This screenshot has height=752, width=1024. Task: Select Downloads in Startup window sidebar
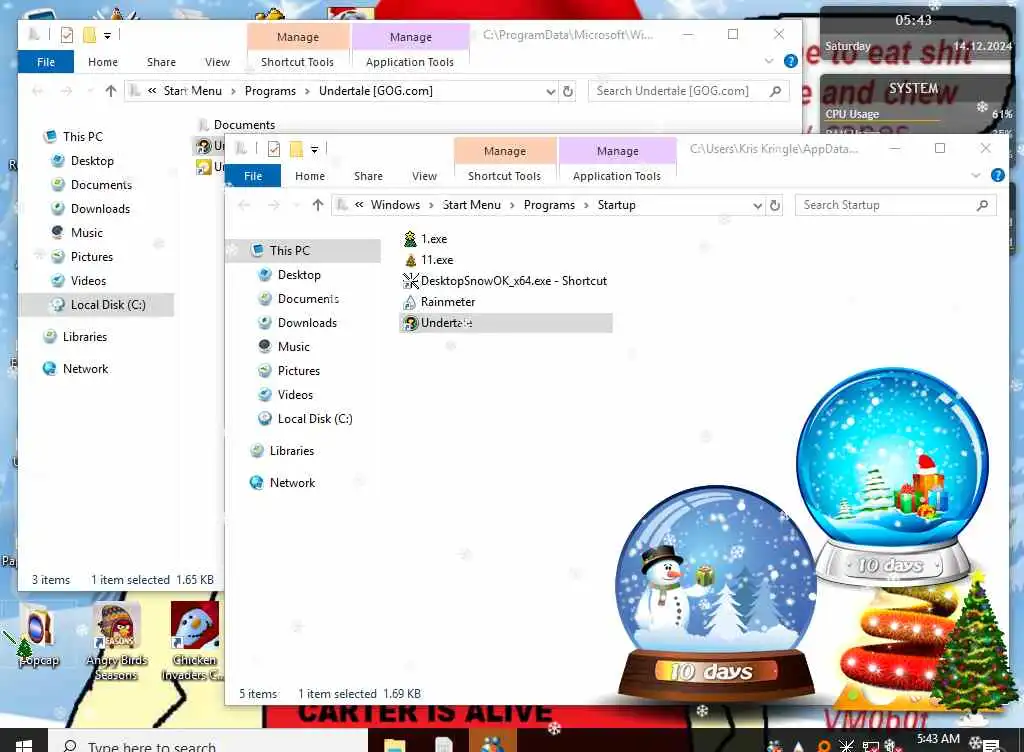(307, 322)
